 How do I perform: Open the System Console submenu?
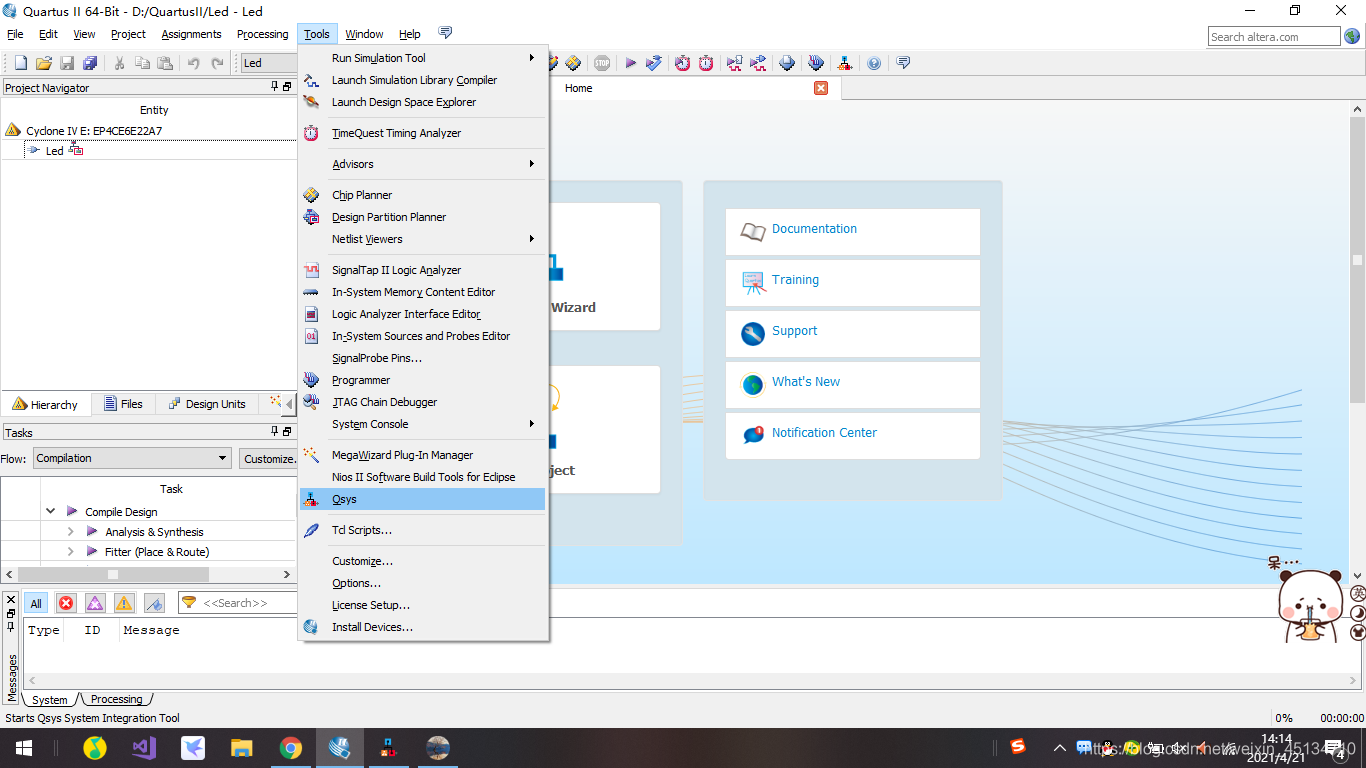pos(423,424)
